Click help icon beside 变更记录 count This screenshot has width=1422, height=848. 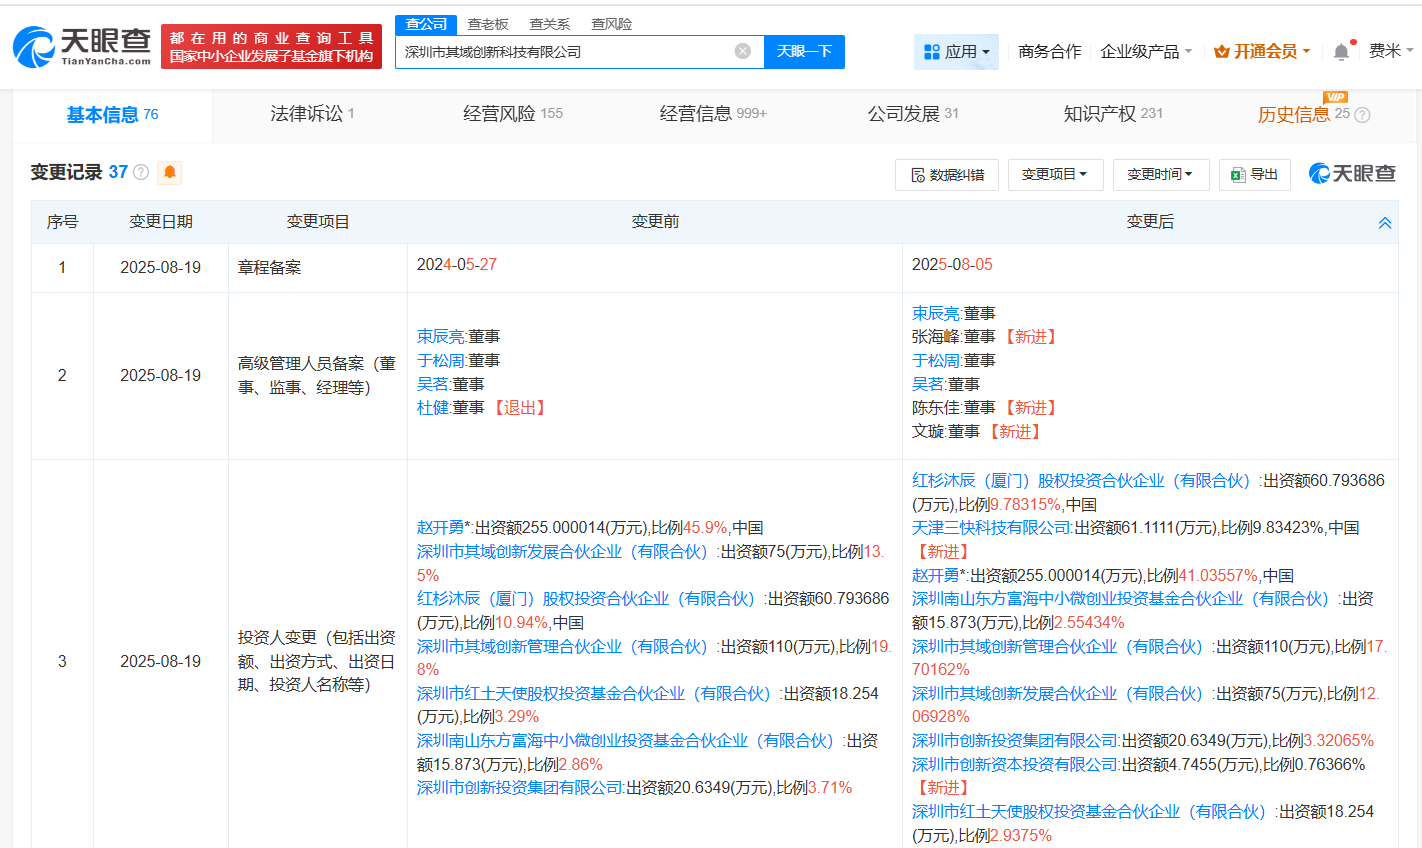(x=141, y=172)
